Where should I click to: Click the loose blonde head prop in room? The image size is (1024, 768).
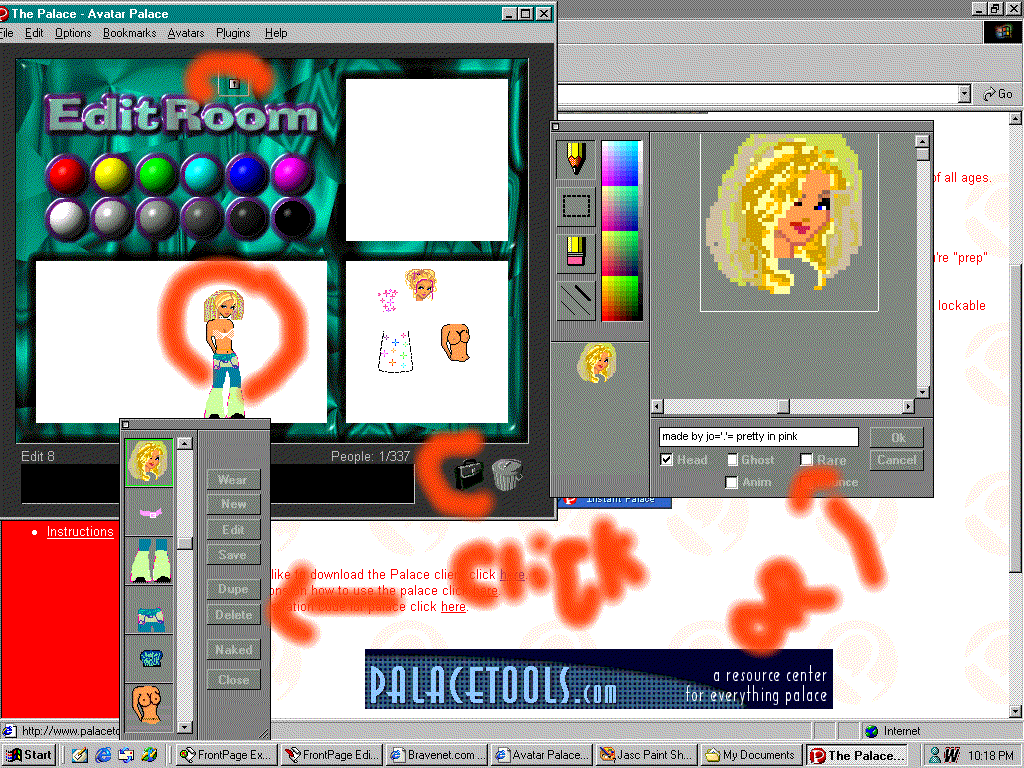[421, 284]
